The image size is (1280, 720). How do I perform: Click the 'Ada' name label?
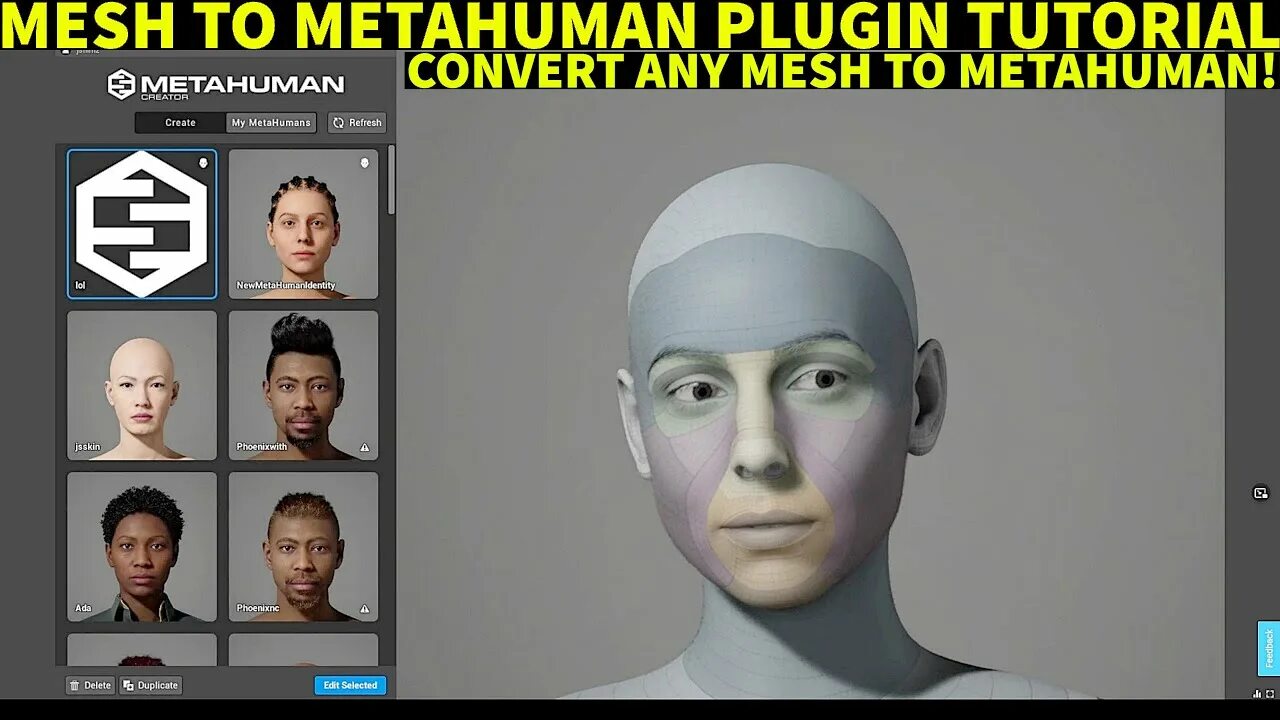click(x=83, y=608)
